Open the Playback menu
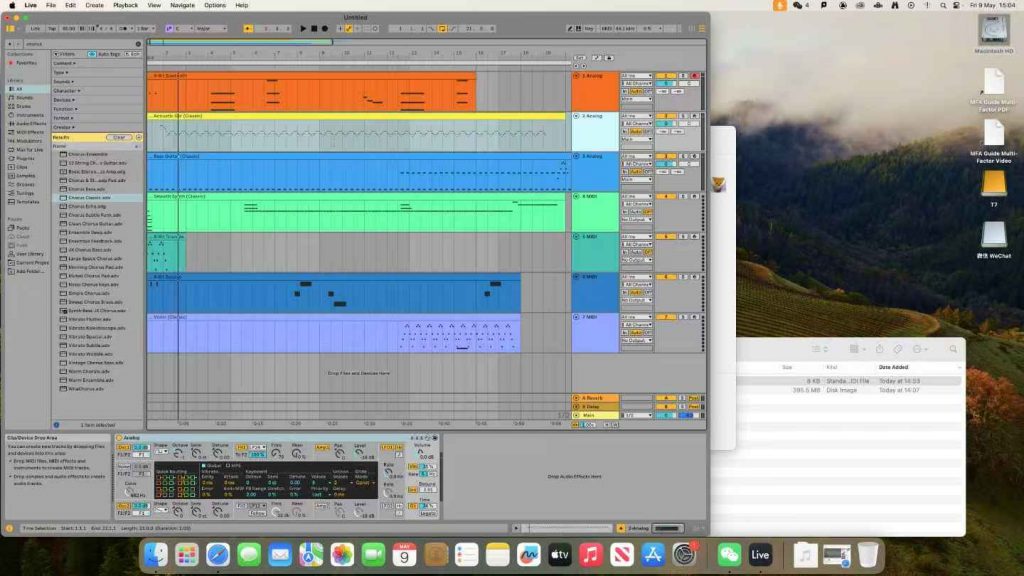This screenshot has width=1024, height=576. [126, 5]
